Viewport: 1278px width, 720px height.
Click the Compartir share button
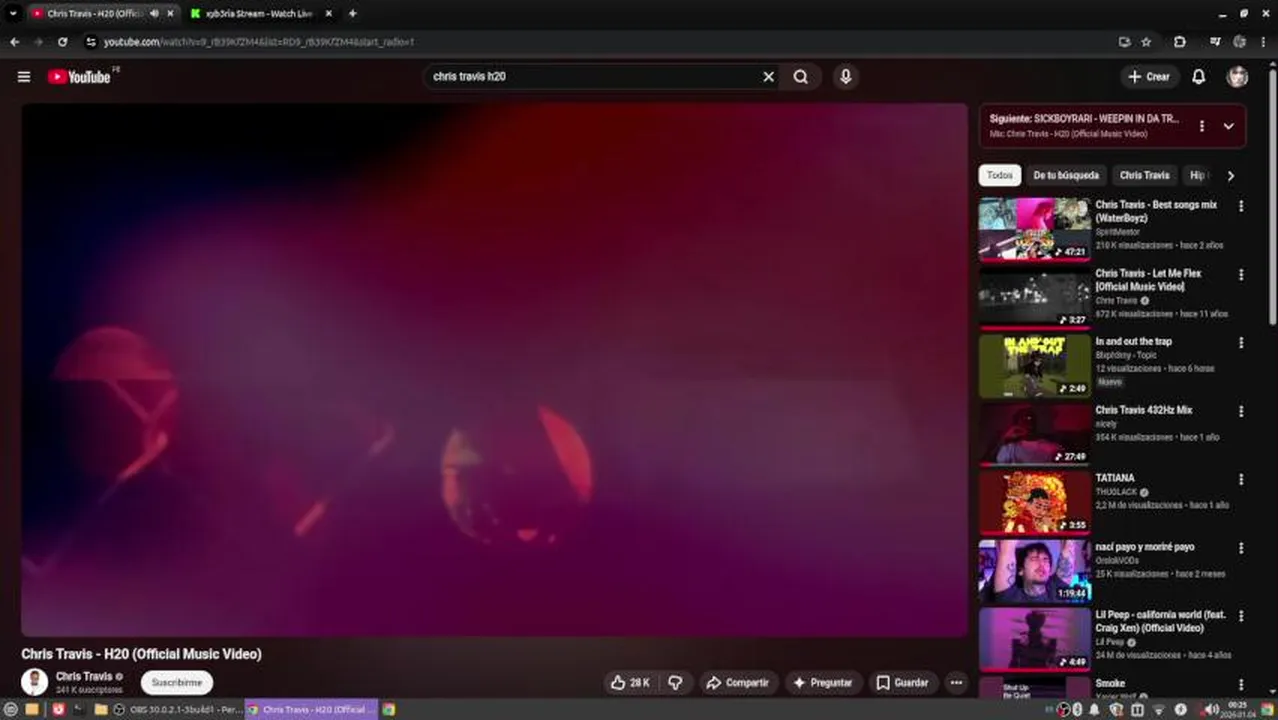tap(737, 682)
